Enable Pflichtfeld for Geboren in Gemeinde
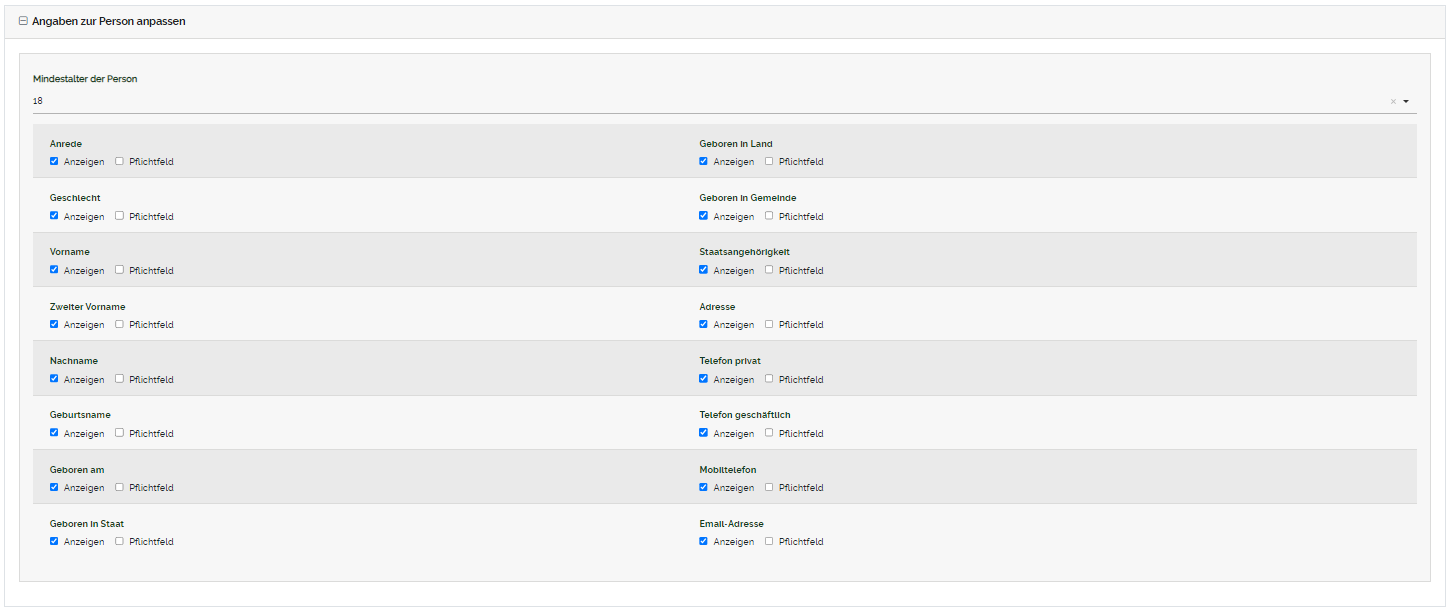This screenshot has height=611, width=1451. tap(769, 216)
